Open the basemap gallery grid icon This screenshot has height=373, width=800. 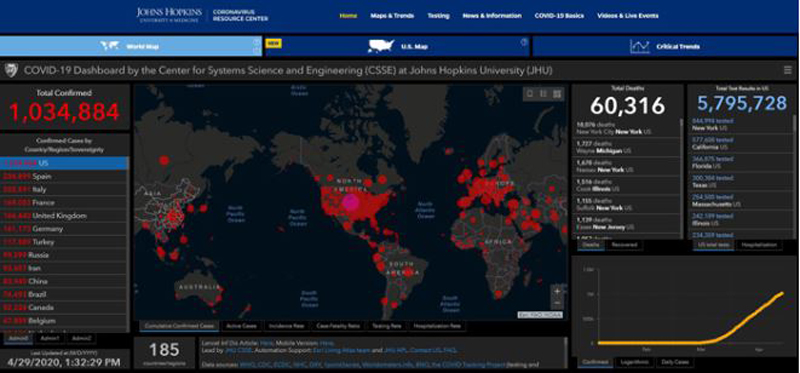557,93
